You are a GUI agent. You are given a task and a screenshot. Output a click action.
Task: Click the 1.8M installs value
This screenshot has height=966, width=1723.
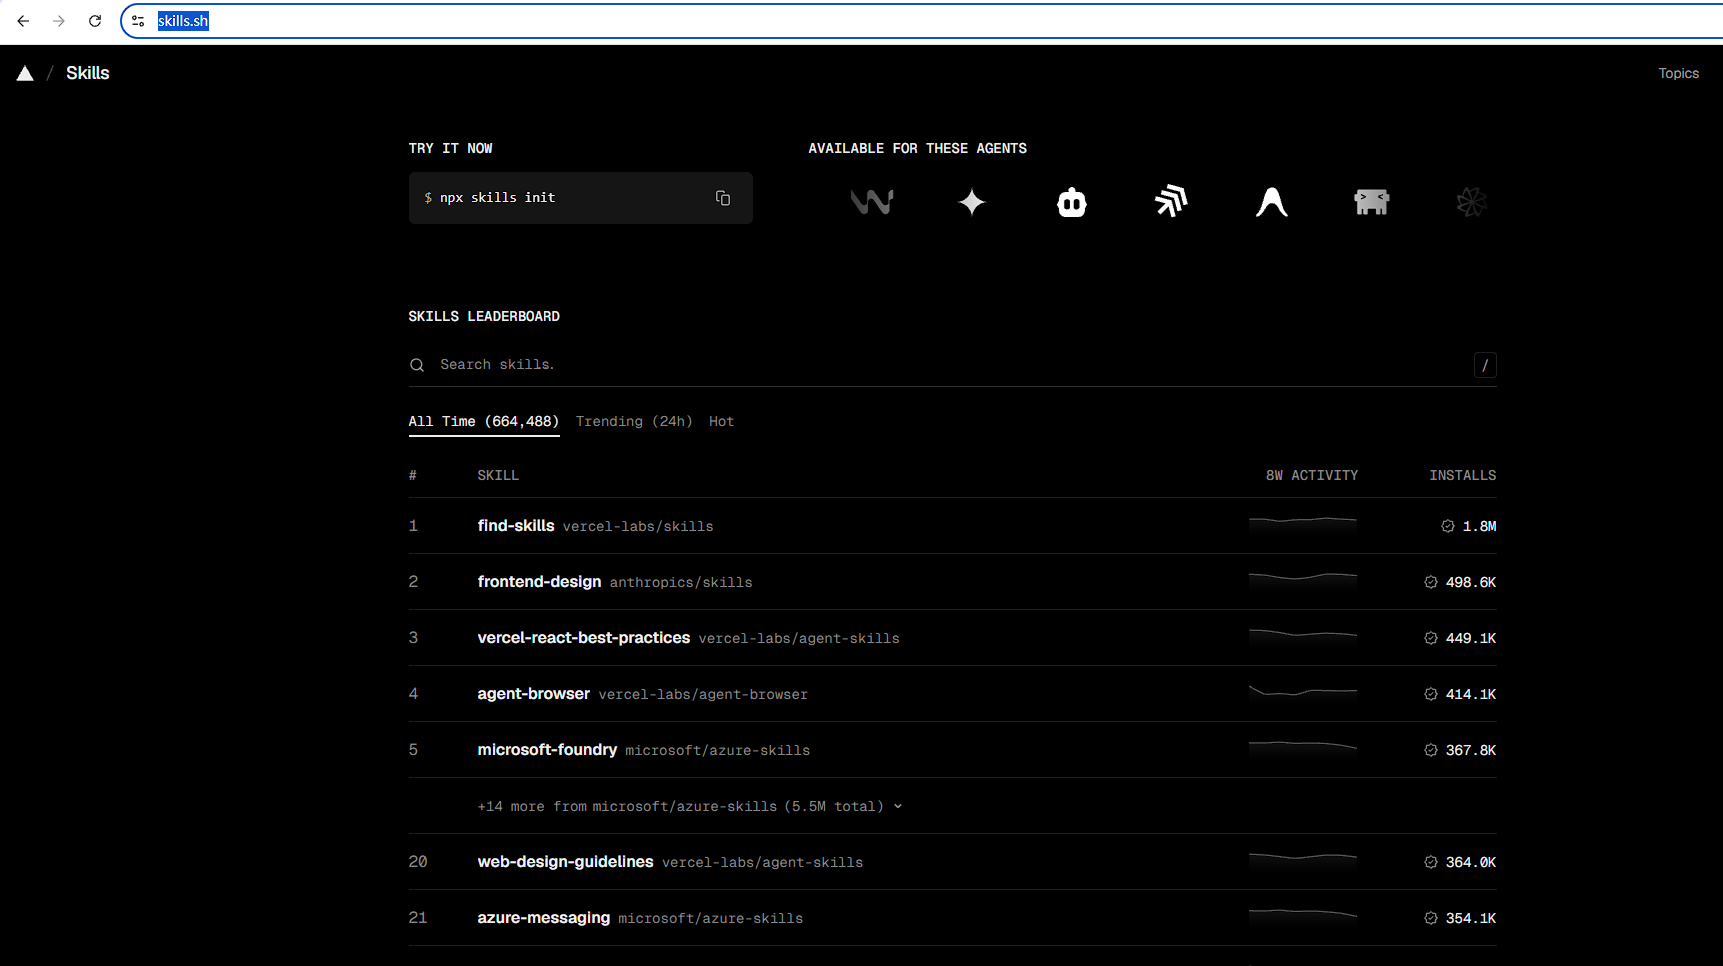(1480, 526)
